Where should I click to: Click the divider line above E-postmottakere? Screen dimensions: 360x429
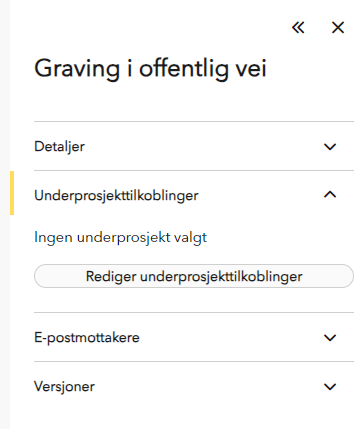(194, 313)
